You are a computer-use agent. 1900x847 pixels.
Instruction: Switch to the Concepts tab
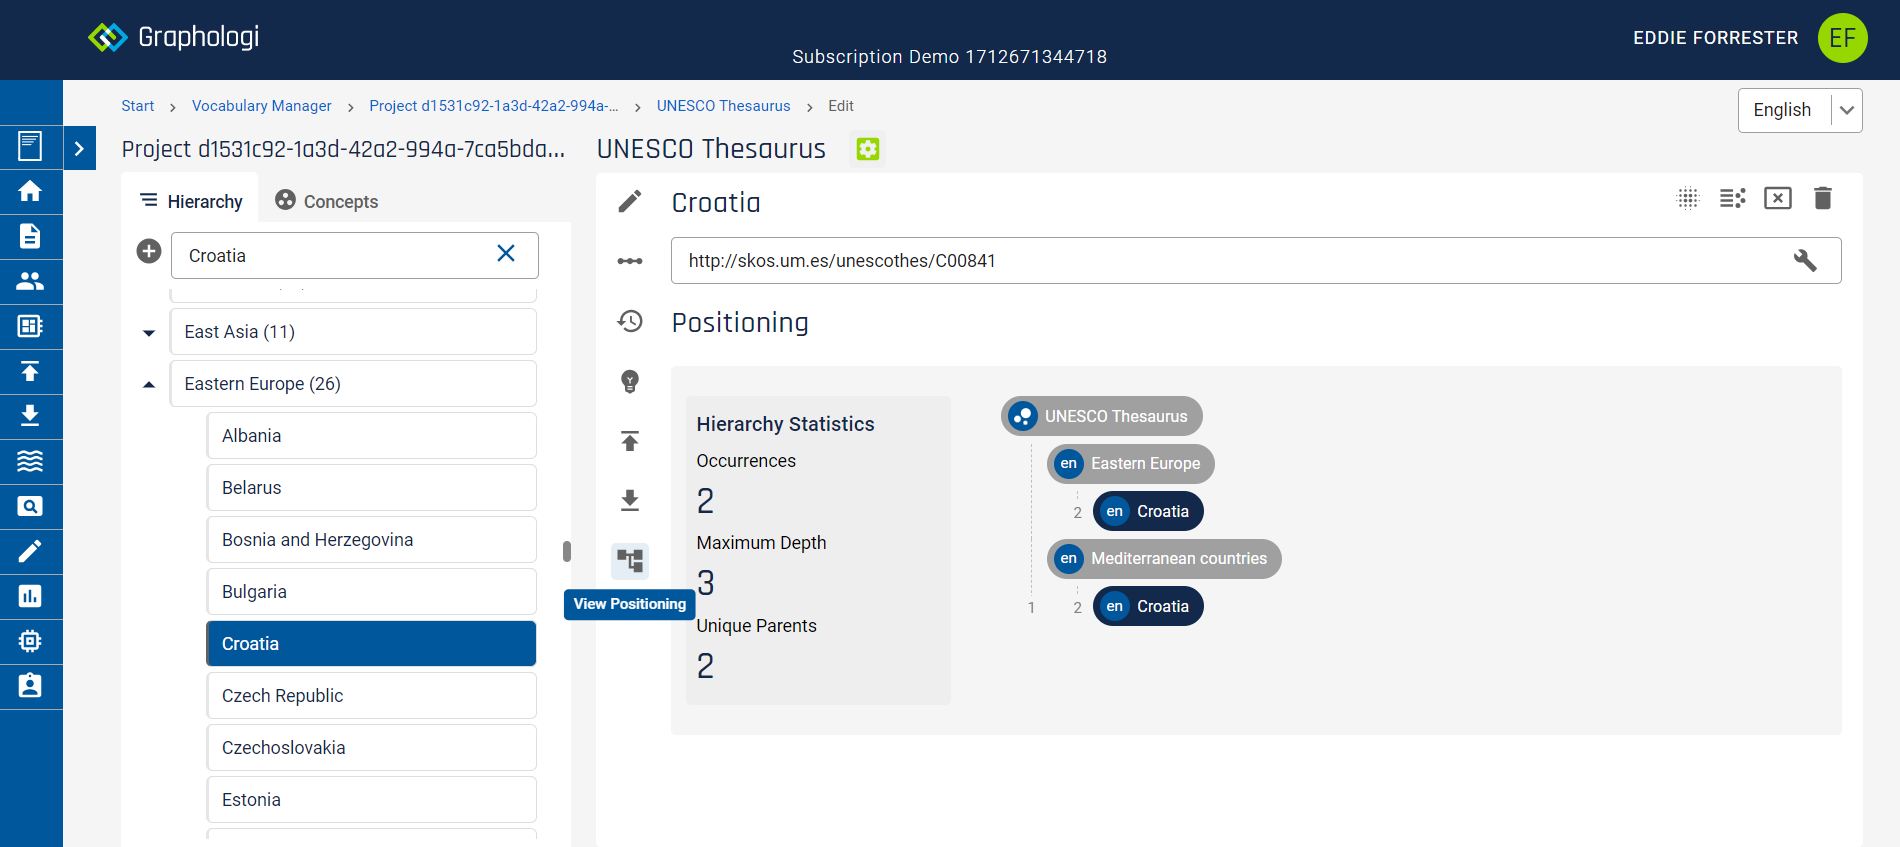point(327,201)
